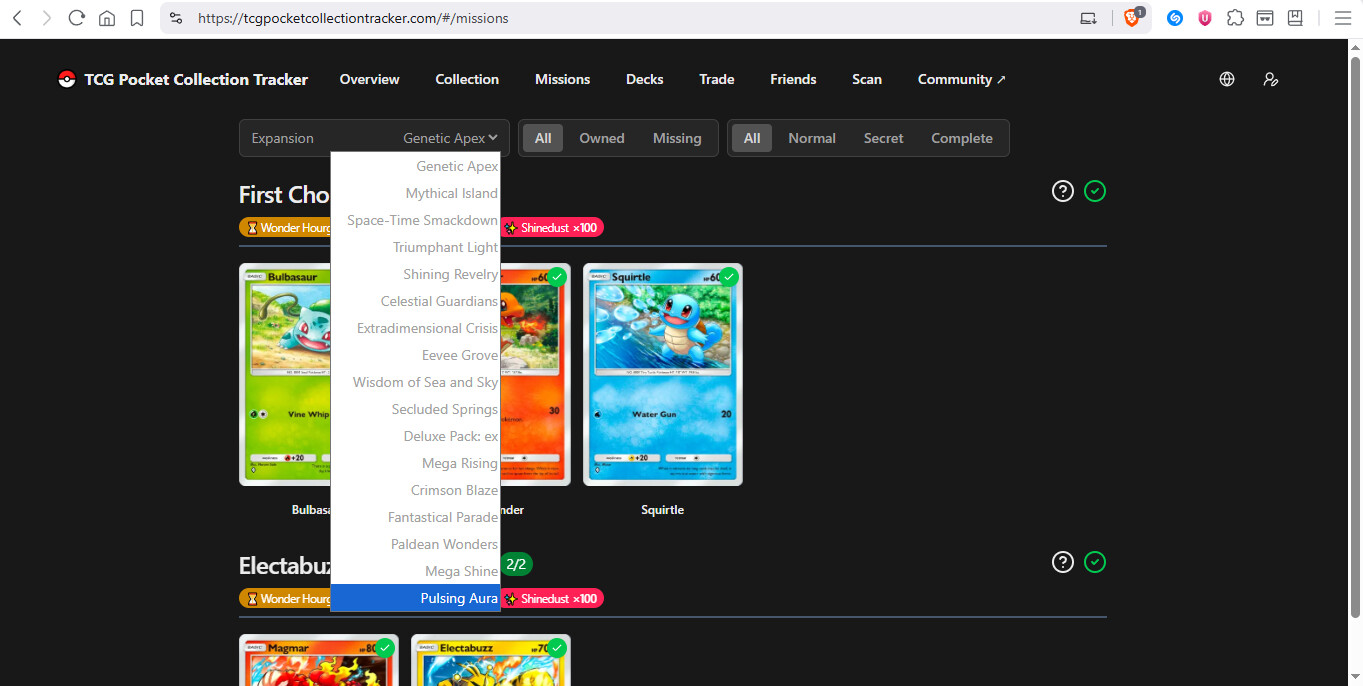The image size is (1363, 686).
Task: Open the extensions puzzle piece icon
Action: coord(1235,18)
